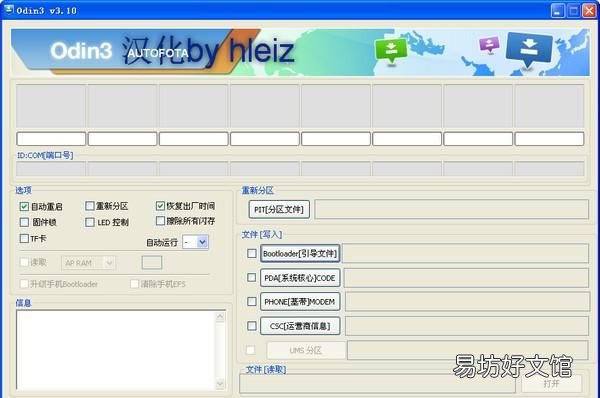Tick the checkbox beside PDA[系统核心]CODE

click(251, 277)
